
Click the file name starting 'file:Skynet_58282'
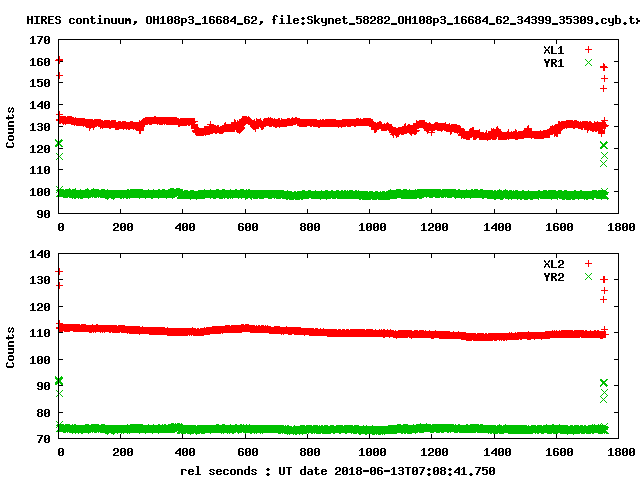click(455, 20)
